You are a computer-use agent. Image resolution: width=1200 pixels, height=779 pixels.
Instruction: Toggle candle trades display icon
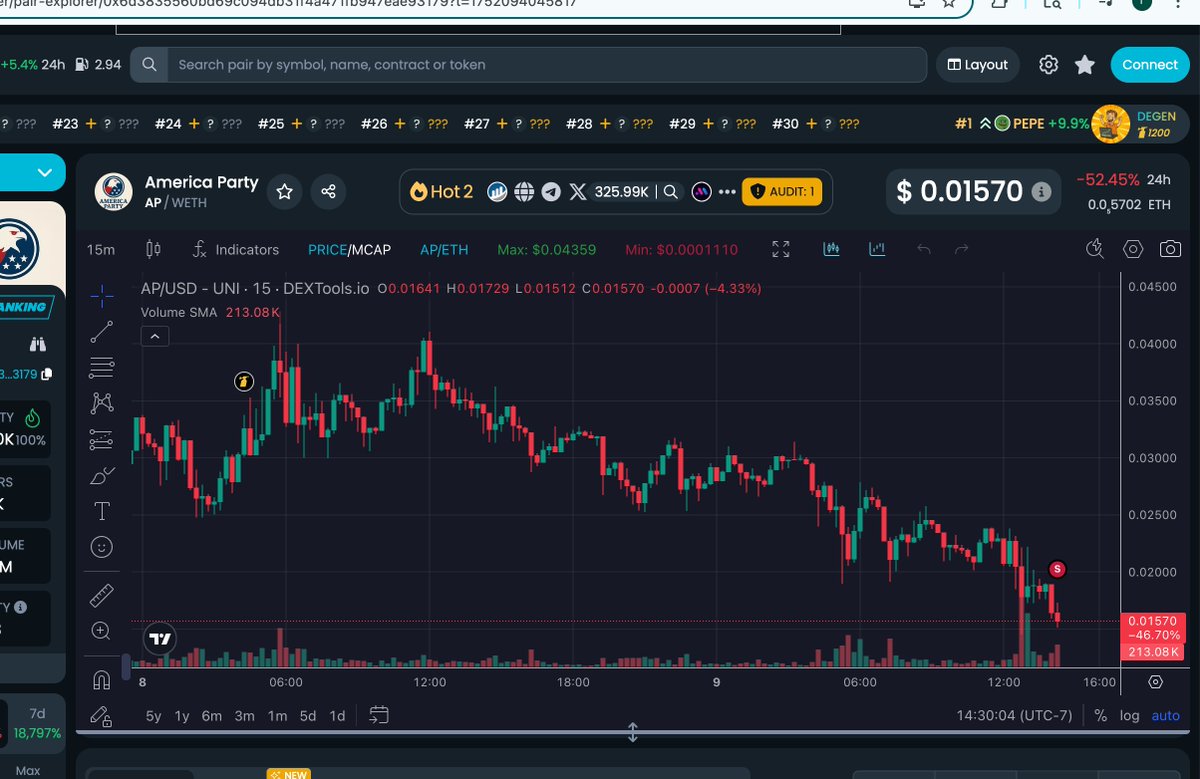831,249
